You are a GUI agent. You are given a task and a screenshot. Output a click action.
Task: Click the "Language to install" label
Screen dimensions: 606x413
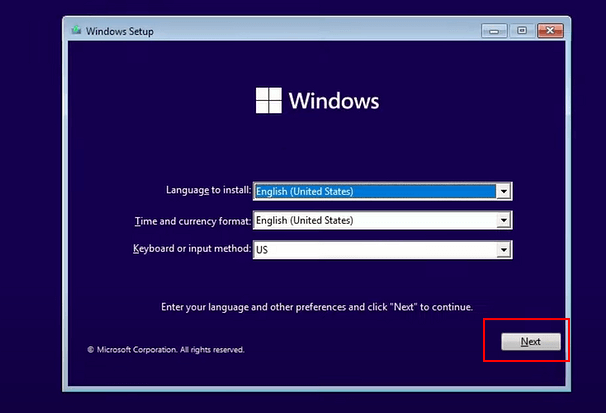(x=208, y=190)
